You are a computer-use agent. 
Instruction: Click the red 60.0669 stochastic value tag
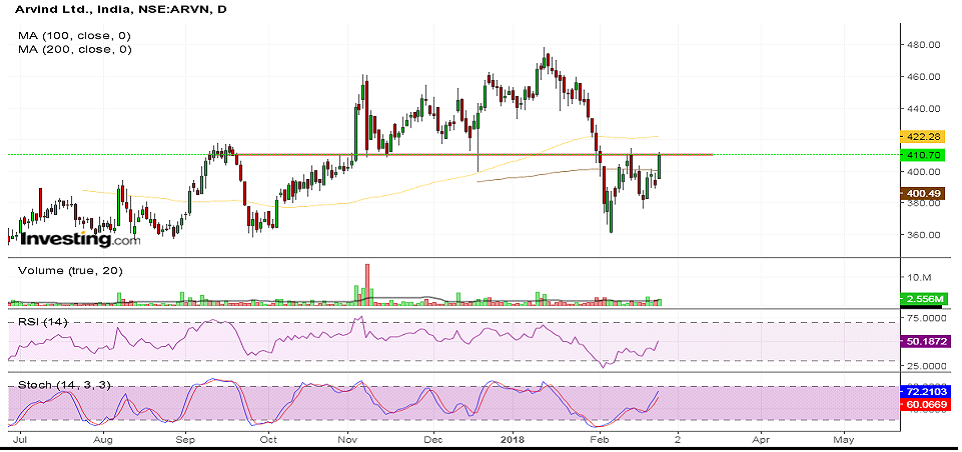point(924,404)
